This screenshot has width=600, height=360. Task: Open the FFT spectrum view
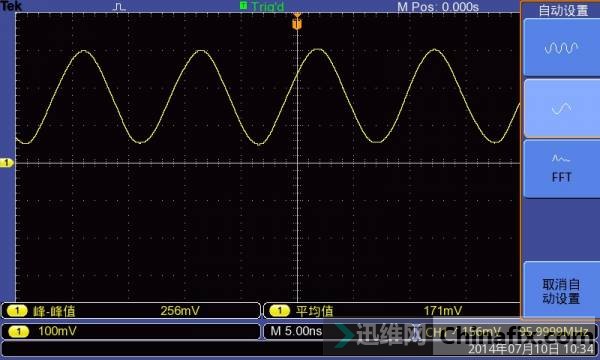pos(561,169)
